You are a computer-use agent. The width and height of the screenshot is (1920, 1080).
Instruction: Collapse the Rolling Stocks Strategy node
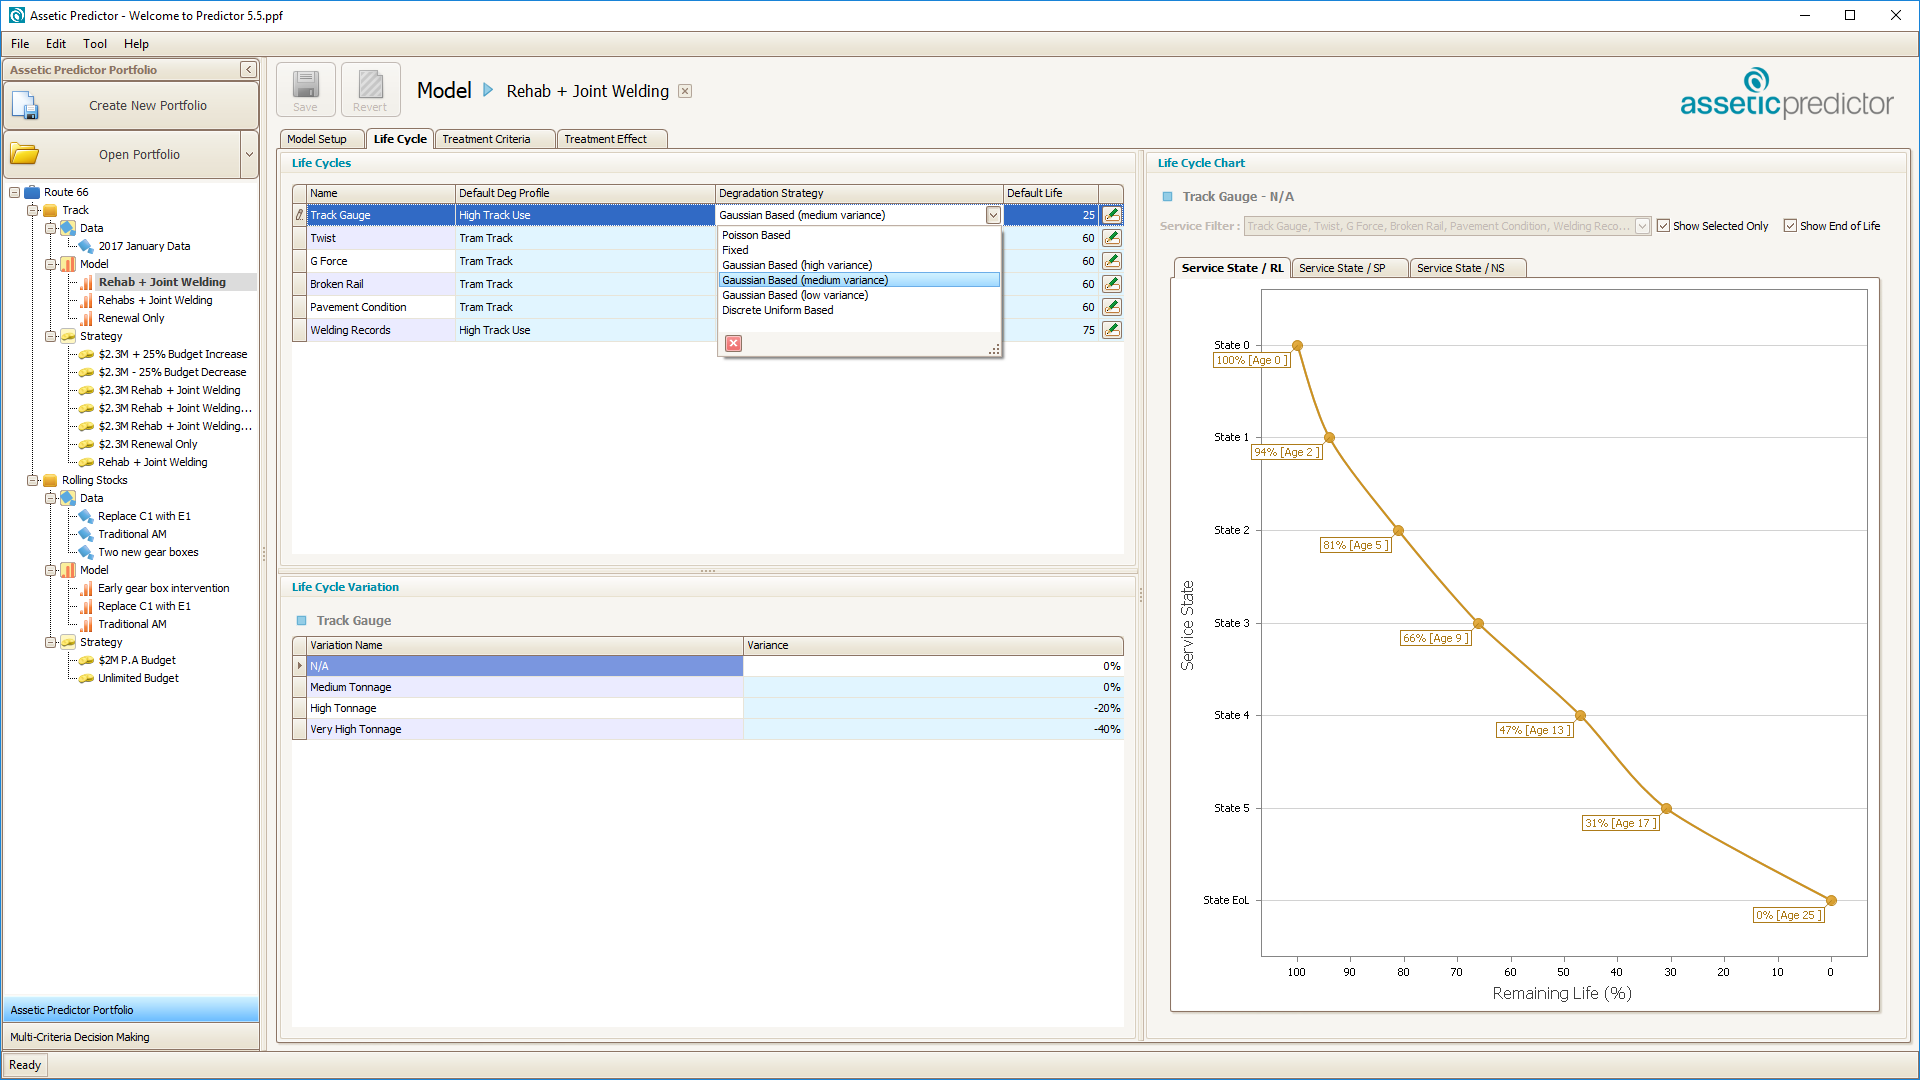(50, 642)
